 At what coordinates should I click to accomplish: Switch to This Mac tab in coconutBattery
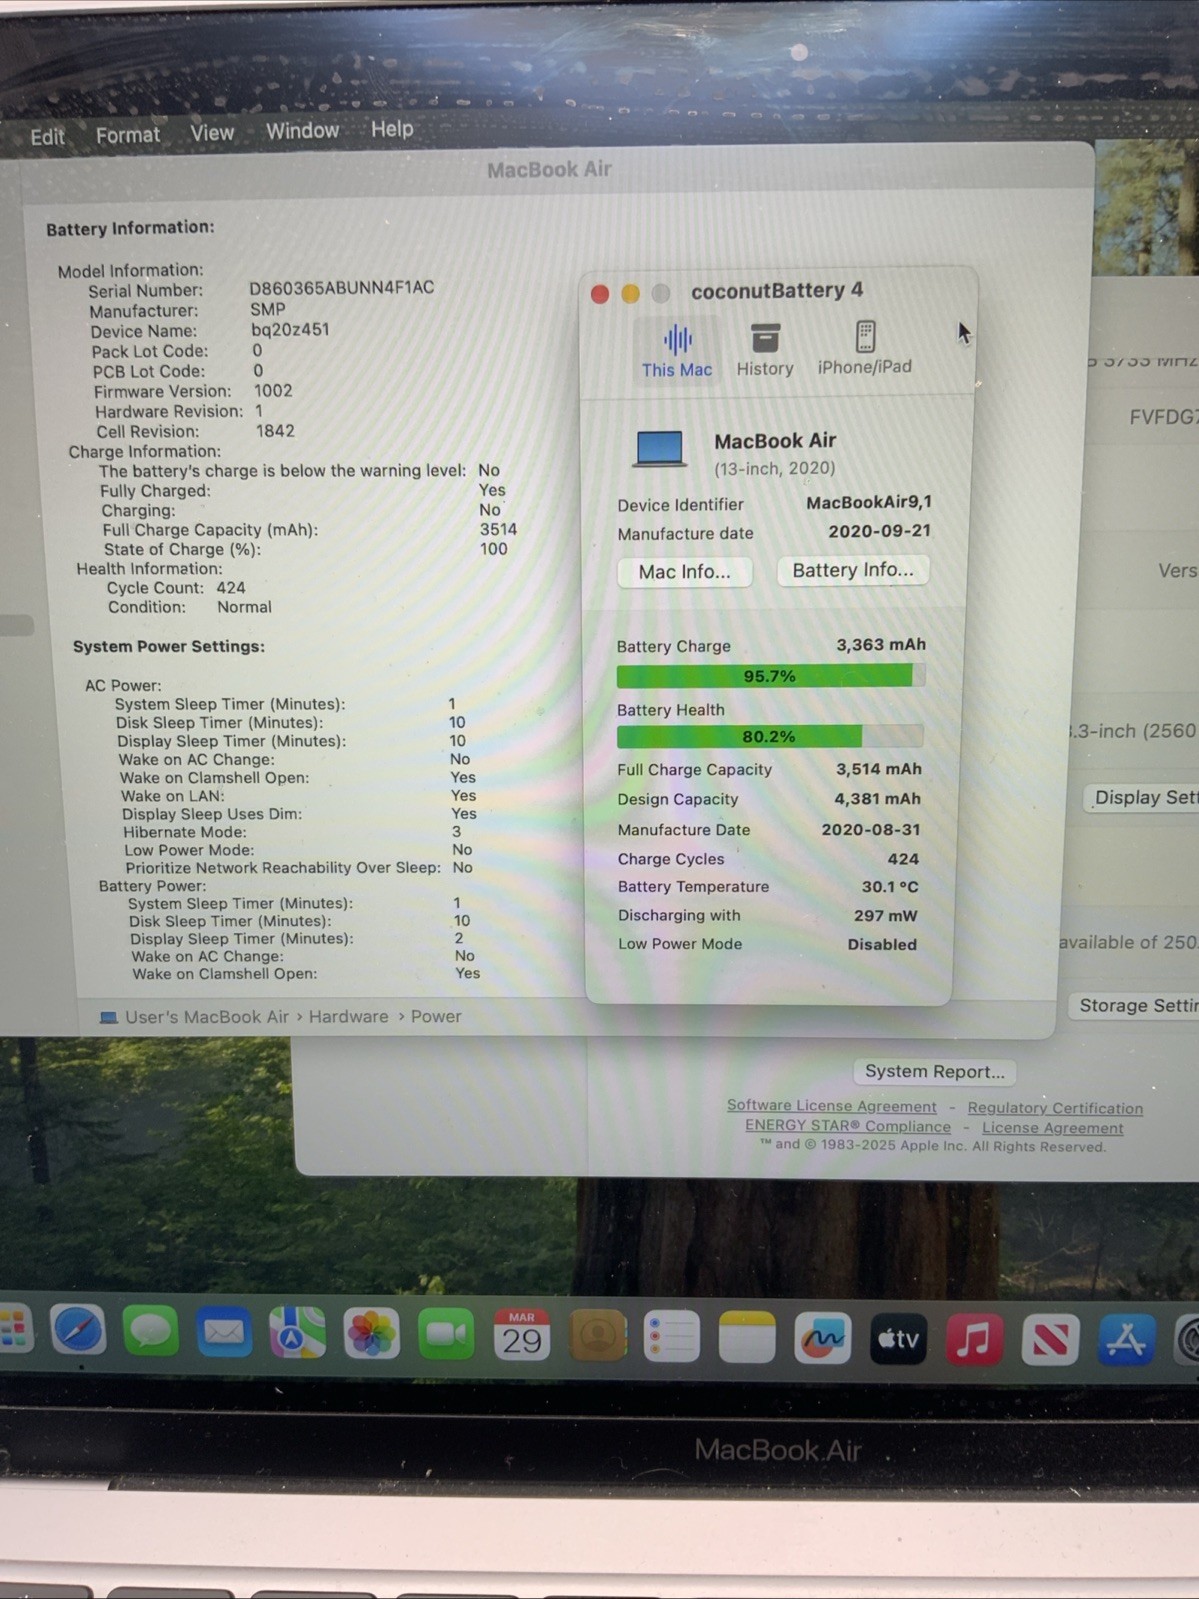click(x=677, y=350)
